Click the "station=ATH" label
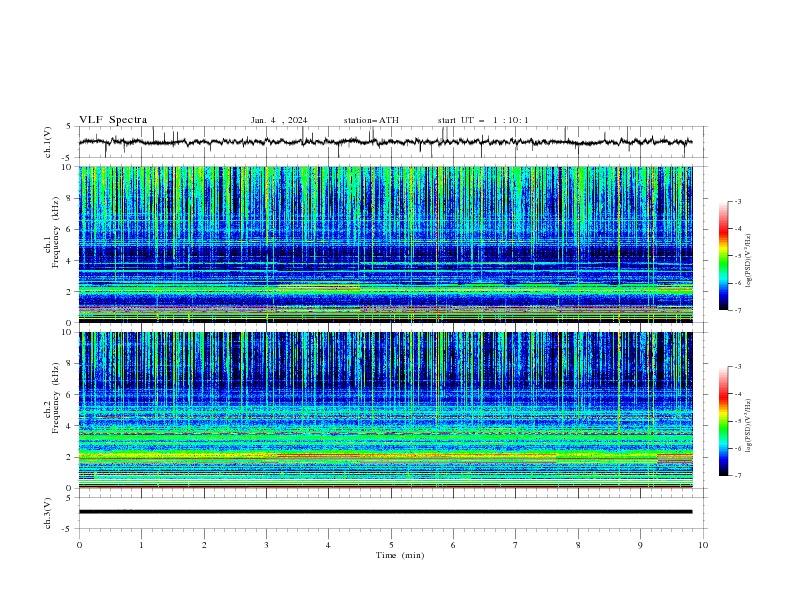This screenshot has height=612, width=792. coord(371,120)
